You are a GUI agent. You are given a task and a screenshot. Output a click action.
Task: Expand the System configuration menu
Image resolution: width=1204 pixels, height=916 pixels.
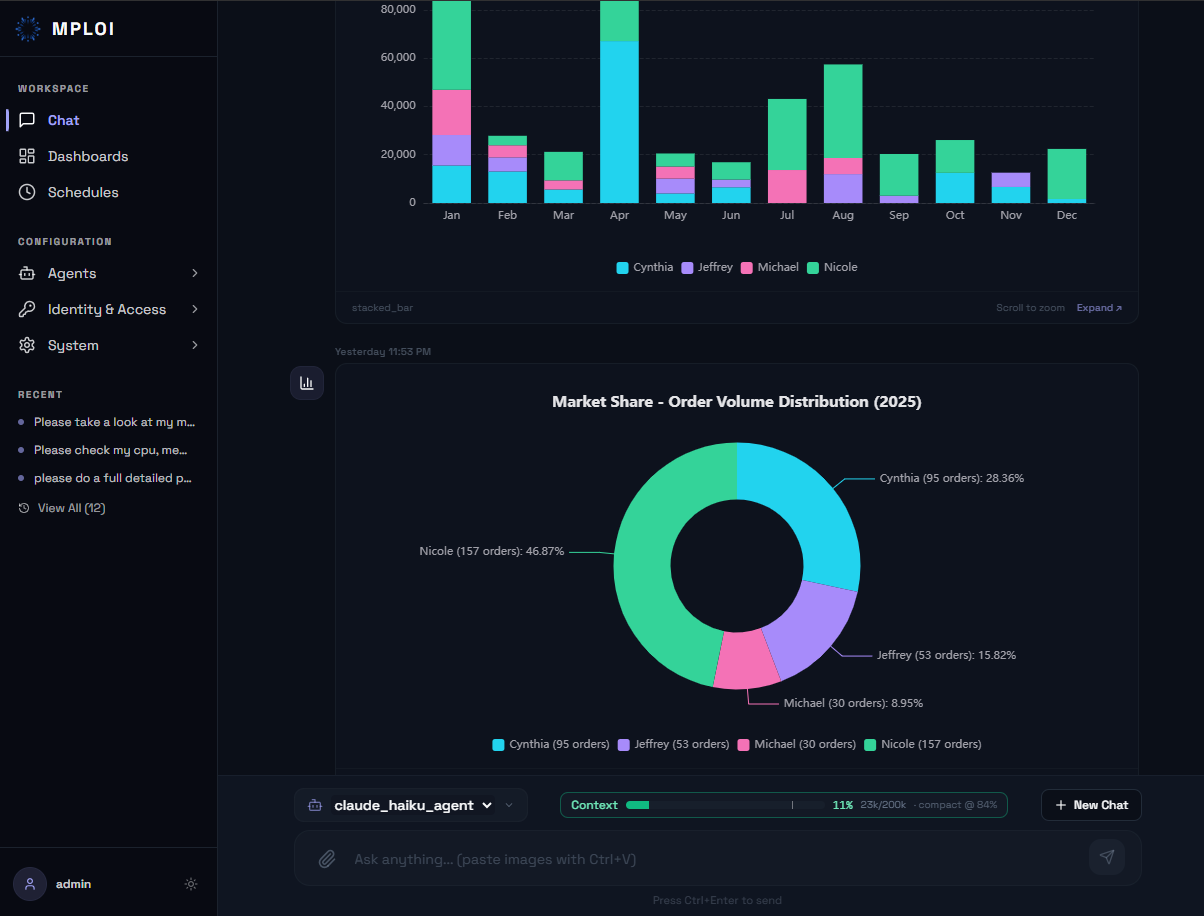point(108,345)
